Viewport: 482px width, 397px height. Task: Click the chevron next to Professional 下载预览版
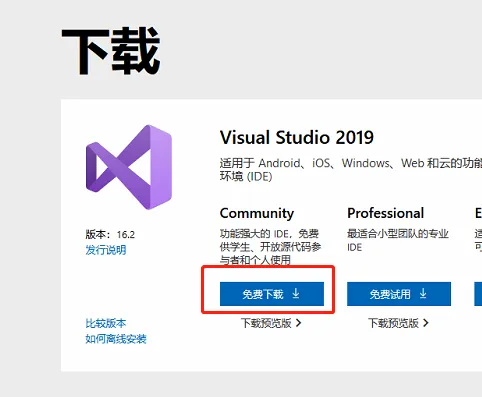pos(426,323)
